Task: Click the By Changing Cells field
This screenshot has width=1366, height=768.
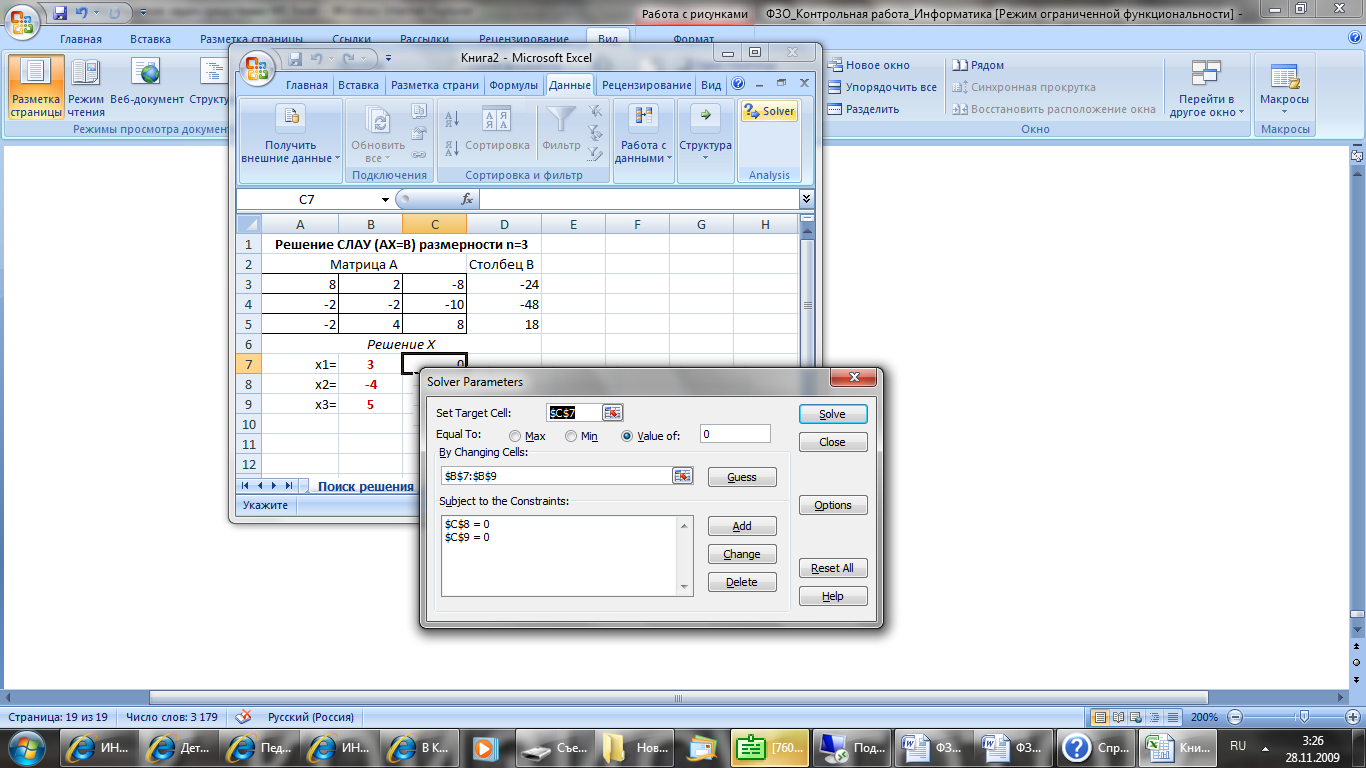Action: [556, 476]
